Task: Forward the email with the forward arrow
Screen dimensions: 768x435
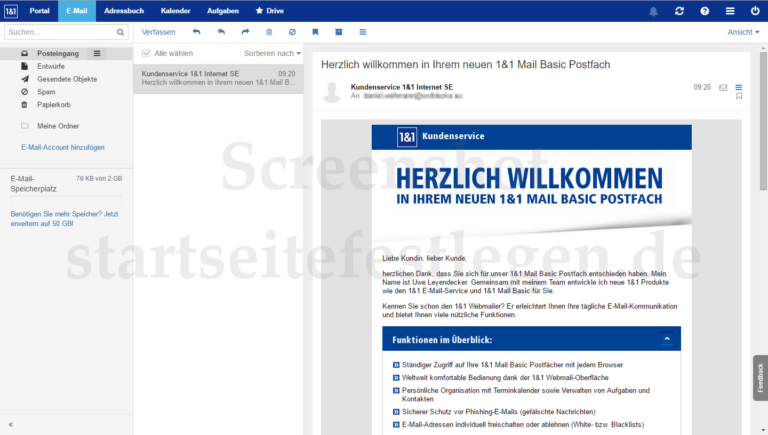Action: point(245,32)
